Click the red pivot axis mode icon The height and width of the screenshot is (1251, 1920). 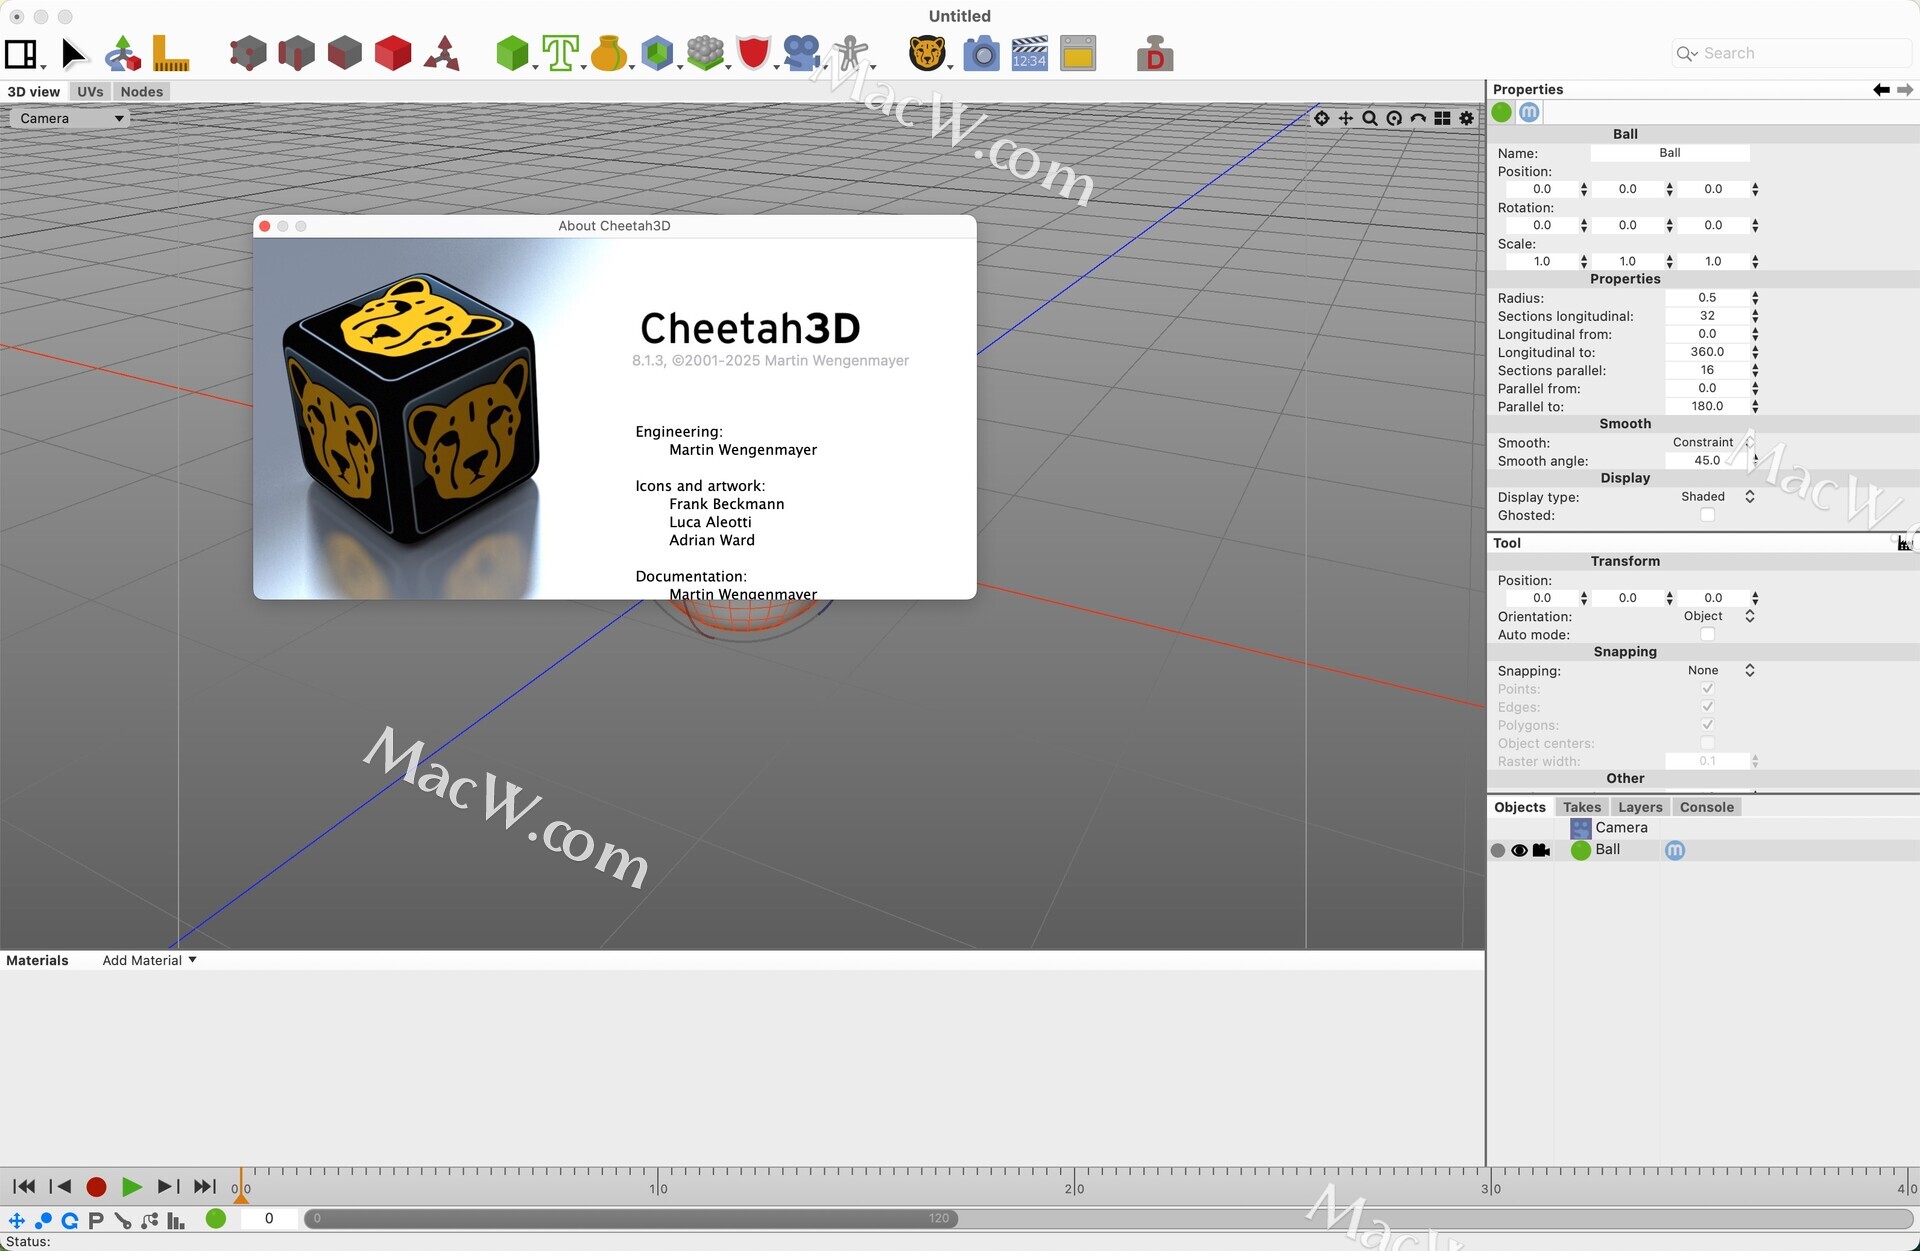coord(441,53)
